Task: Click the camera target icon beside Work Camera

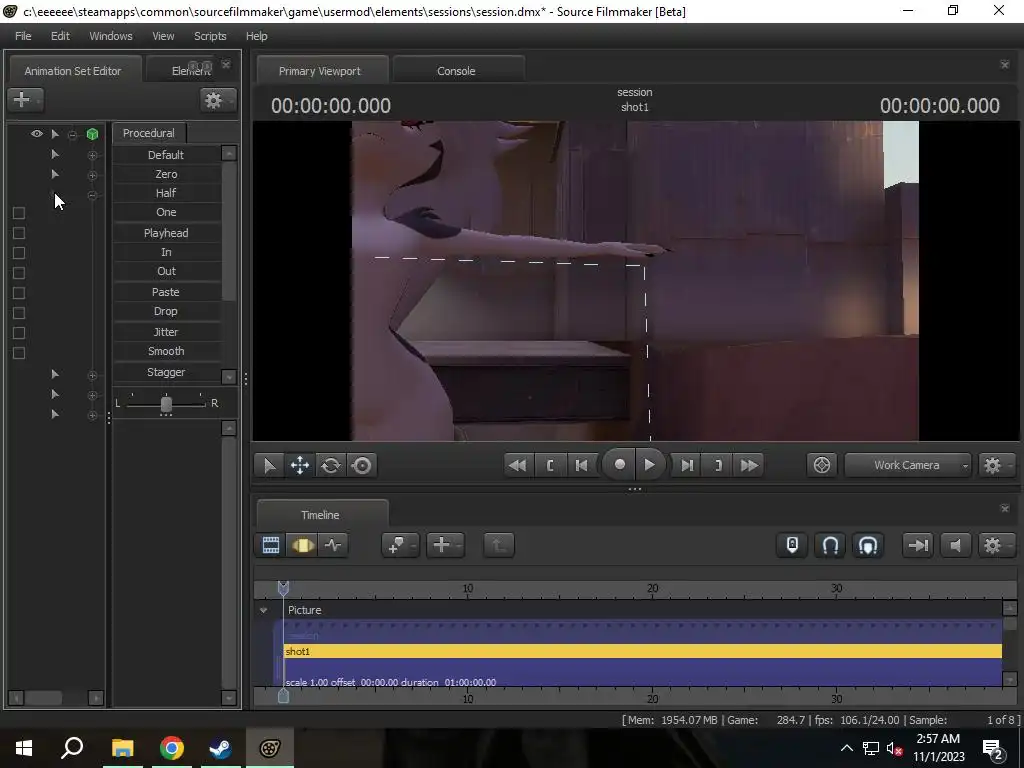Action: point(822,465)
